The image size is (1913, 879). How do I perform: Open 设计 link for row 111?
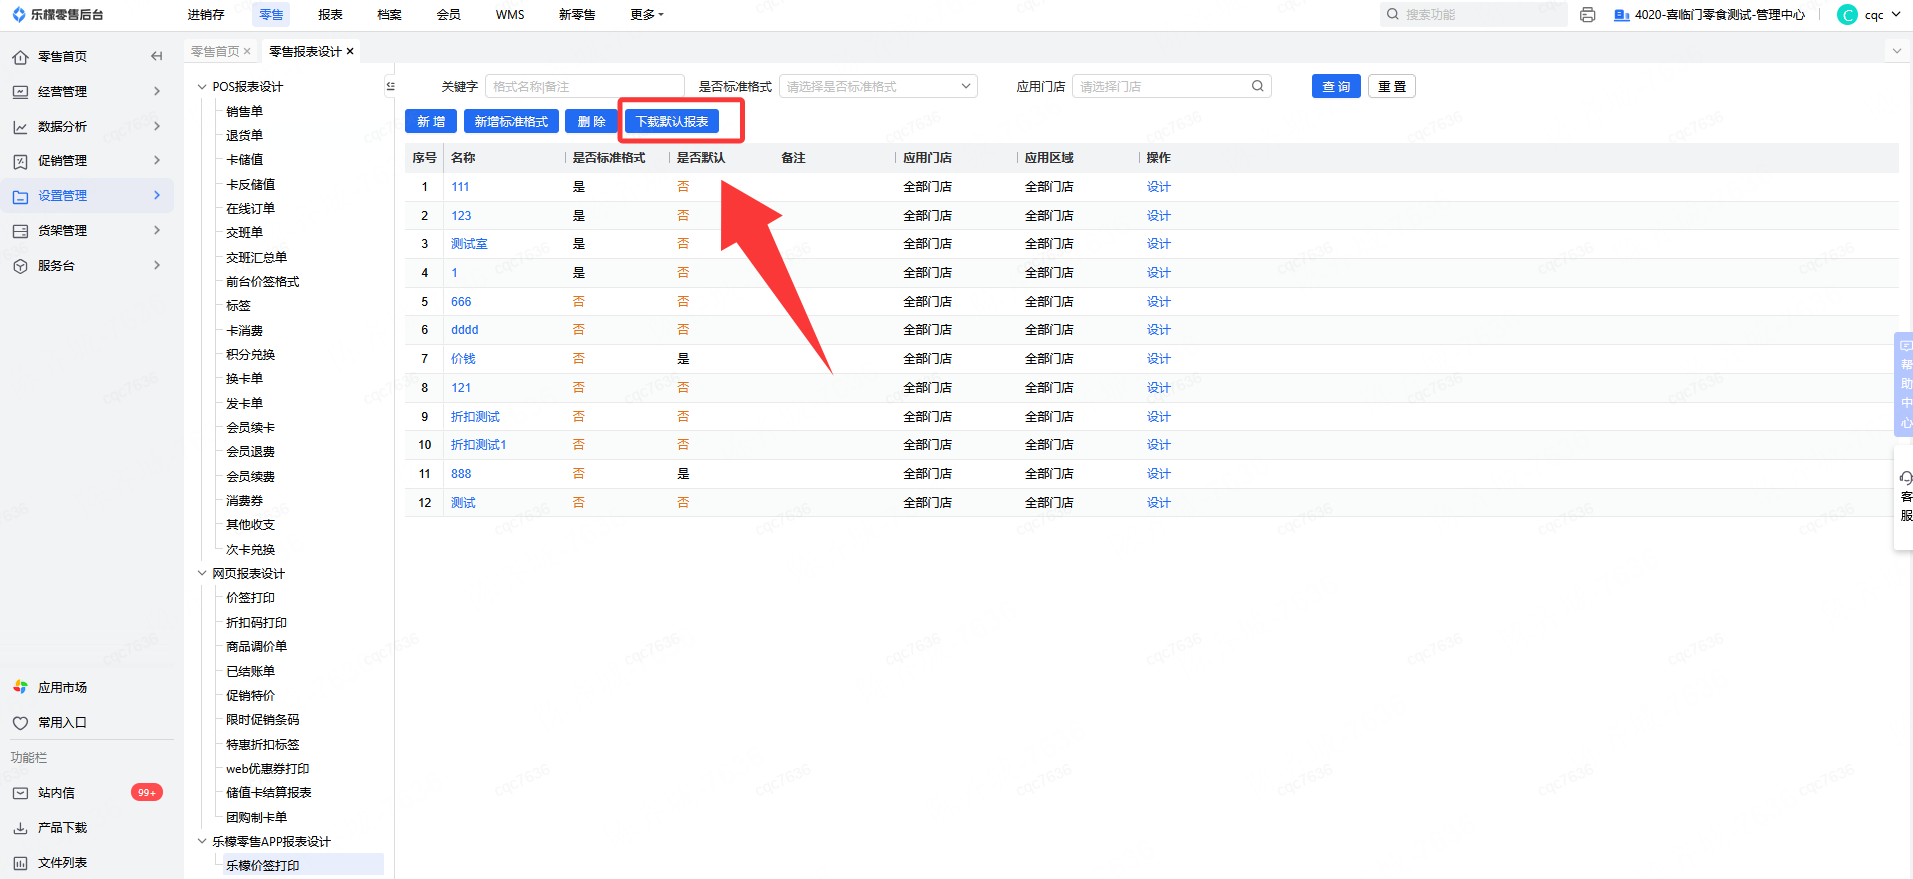coord(1159,187)
